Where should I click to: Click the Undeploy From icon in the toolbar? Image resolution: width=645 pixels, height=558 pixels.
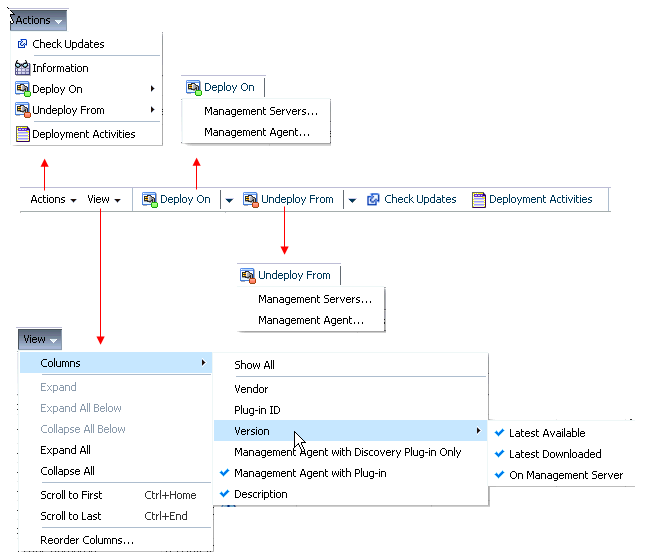[x=251, y=200]
